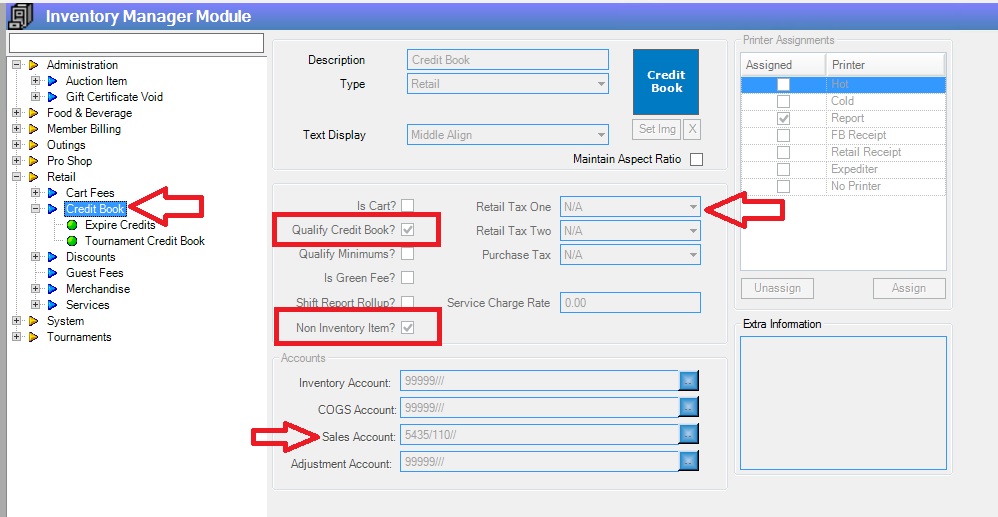Expand the Food & Beverage tree node
998x517 pixels.
[x=16, y=113]
